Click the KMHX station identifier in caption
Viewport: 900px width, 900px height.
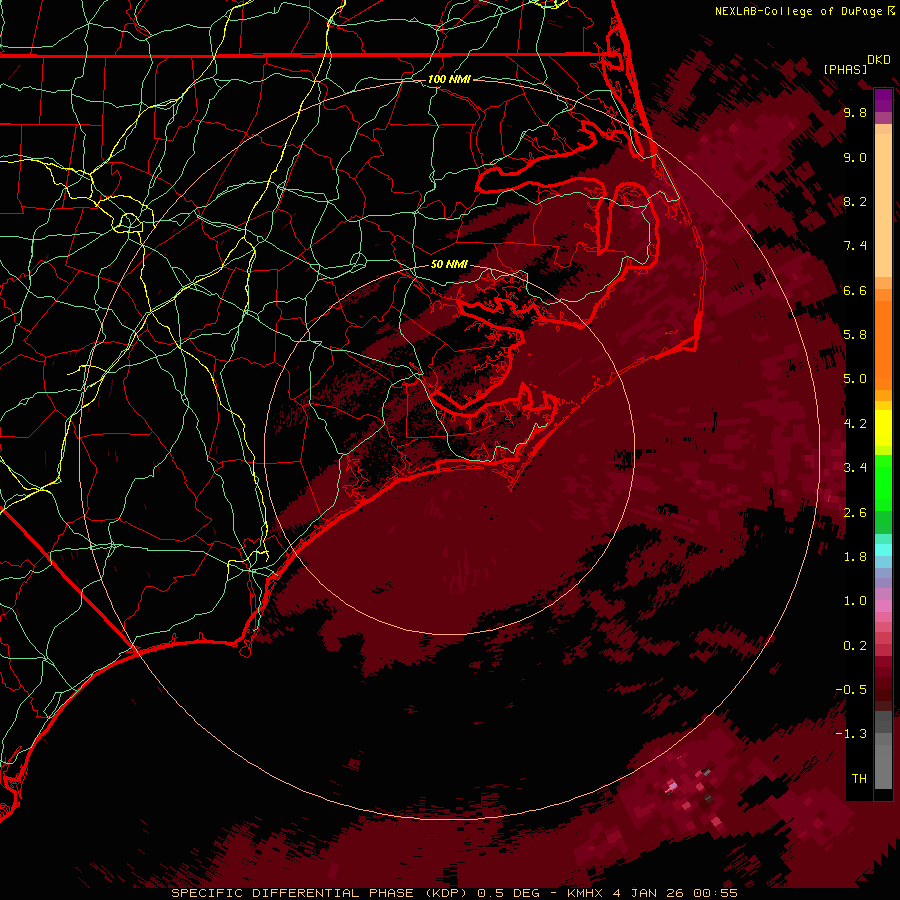(586, 893)
